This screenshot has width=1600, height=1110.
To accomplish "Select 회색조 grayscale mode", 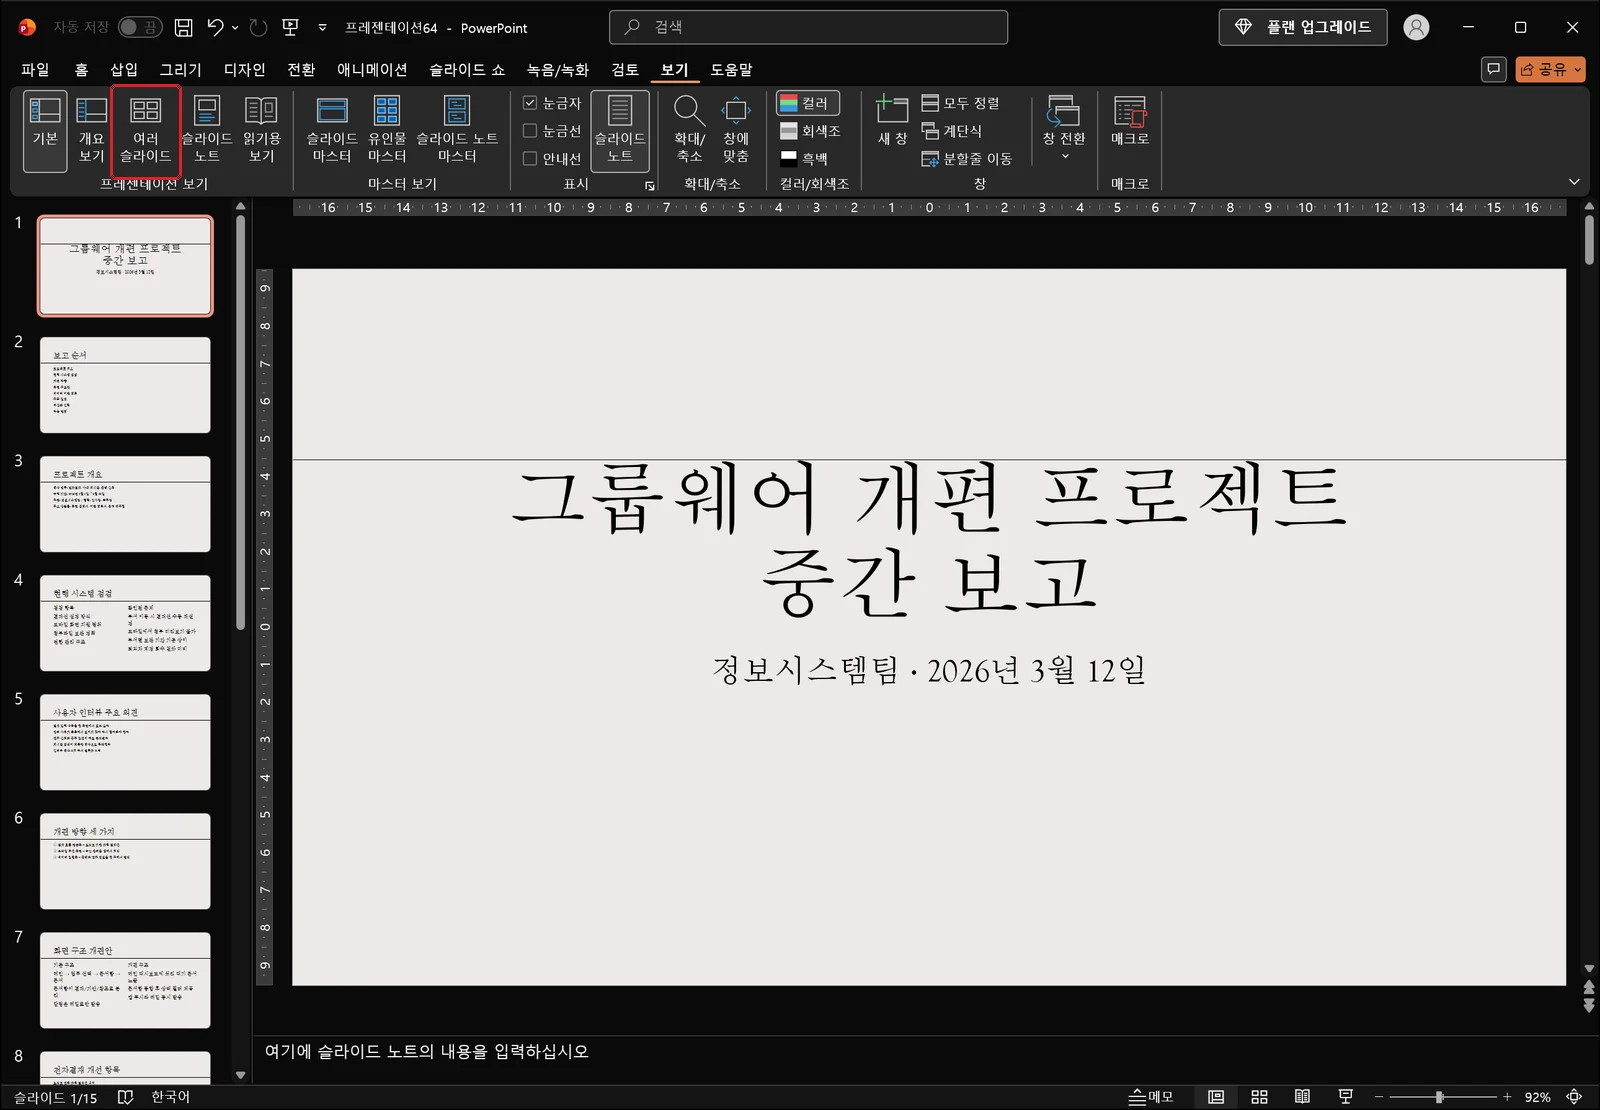I will [810, 131].
